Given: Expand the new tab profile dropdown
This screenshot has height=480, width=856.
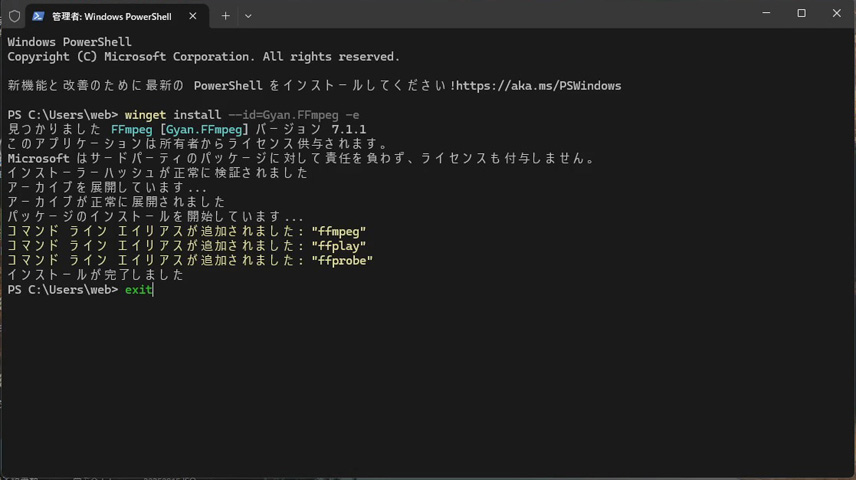Looking at the screenshot, I should coord(248,16).
